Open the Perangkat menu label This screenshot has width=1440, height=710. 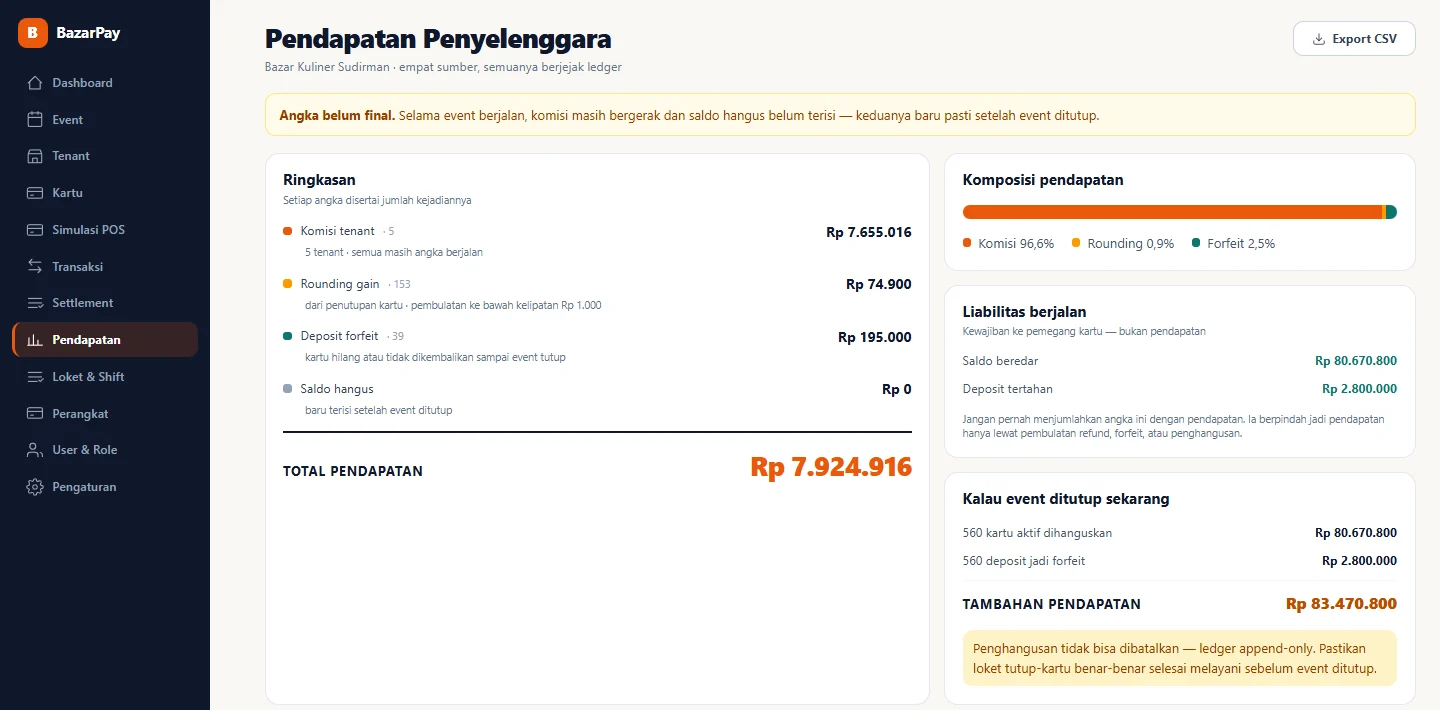[x=80, y=414]
